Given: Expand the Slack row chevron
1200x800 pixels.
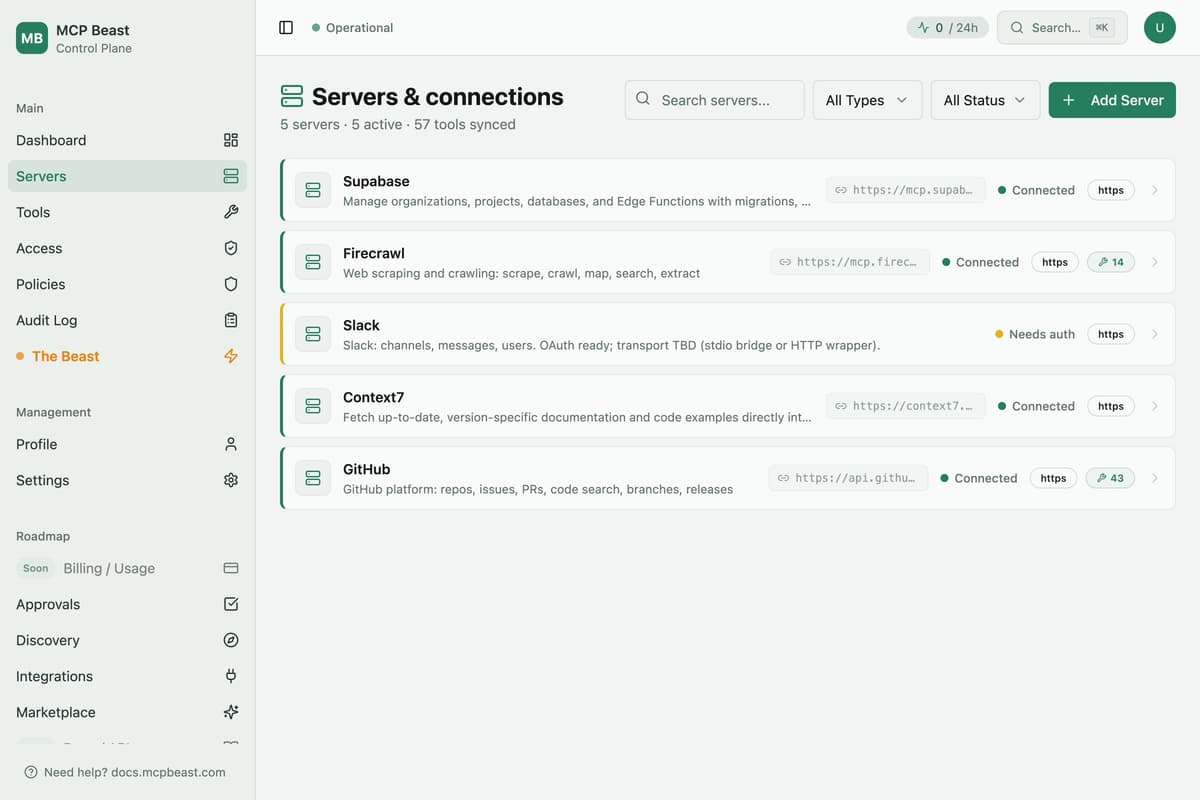Looking at the screenshot, I should click(1155, 334).
